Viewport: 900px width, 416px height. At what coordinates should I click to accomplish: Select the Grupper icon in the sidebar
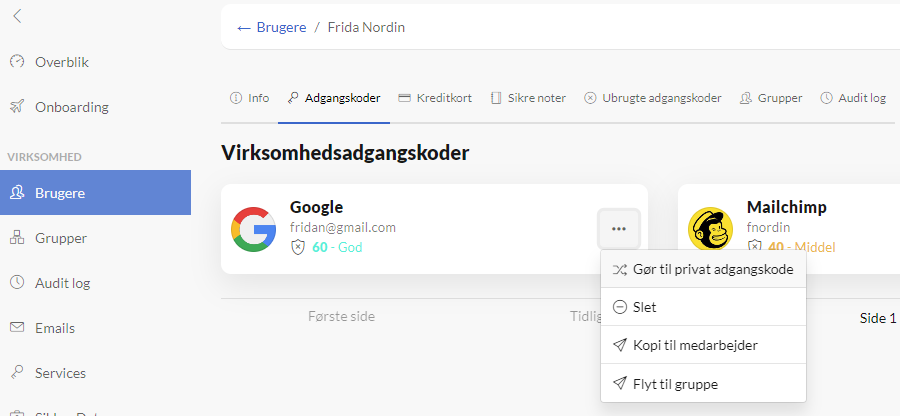[x=17, y=238]
